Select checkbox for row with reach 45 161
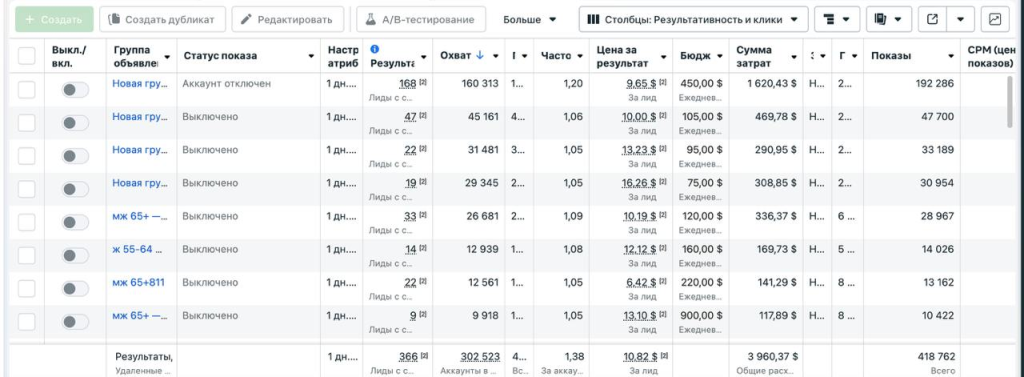Screen dimensions: 1024x377 coord(26,122)
